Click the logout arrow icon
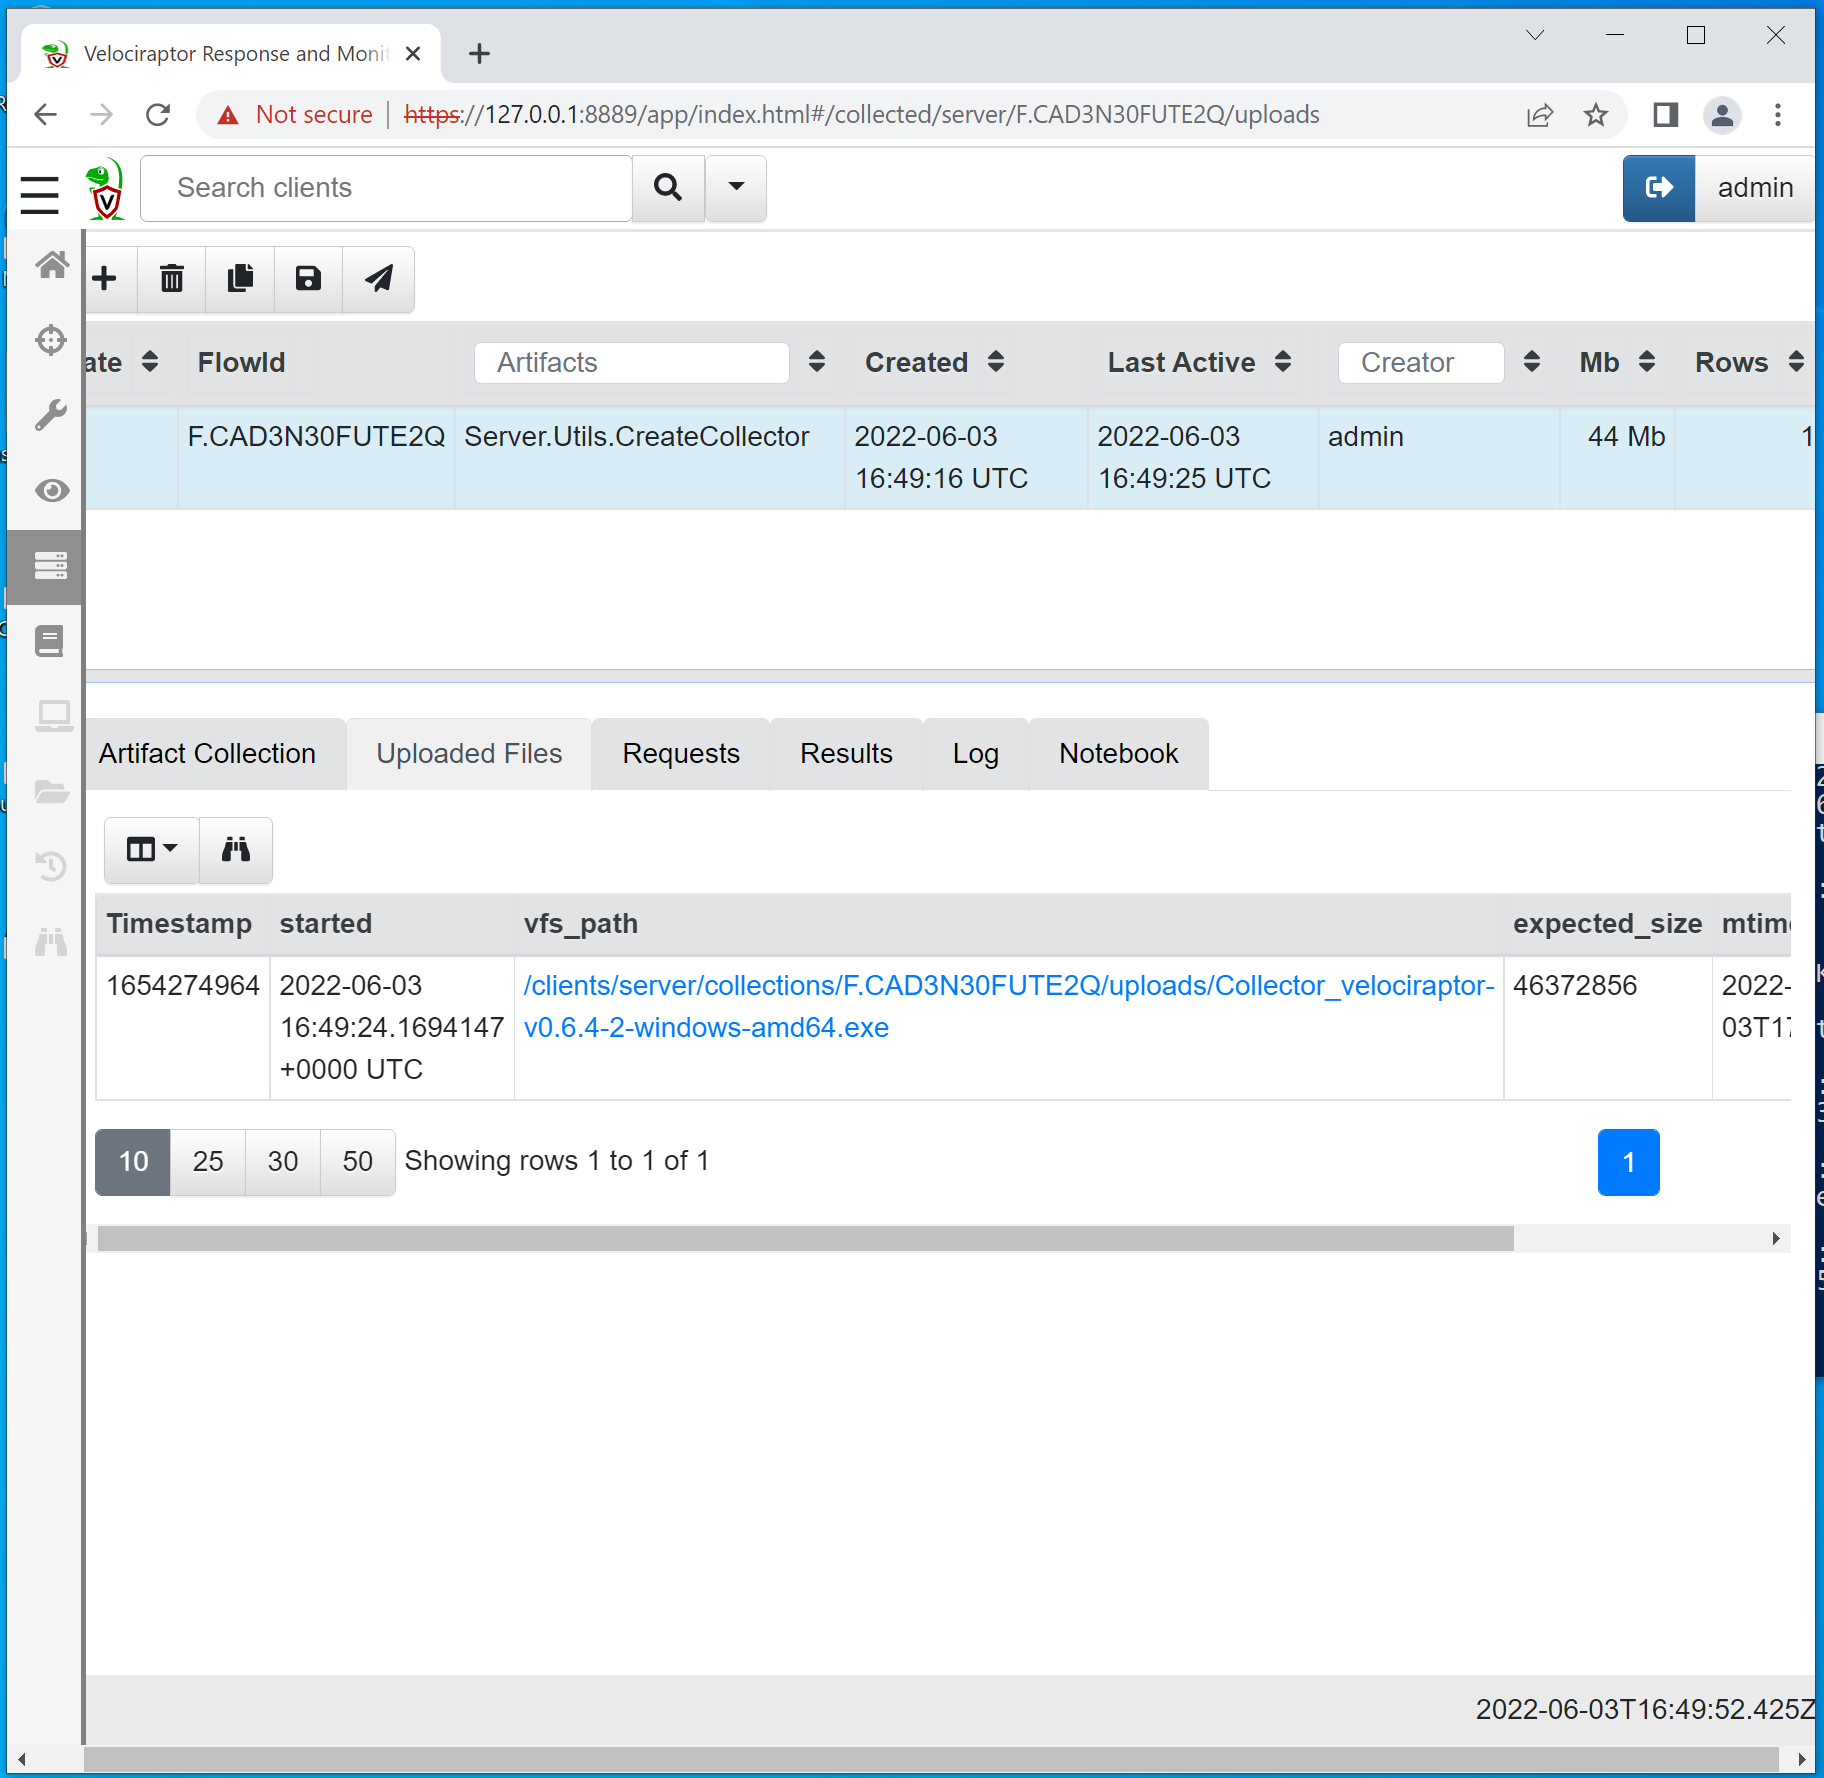 click(1659, 188)
